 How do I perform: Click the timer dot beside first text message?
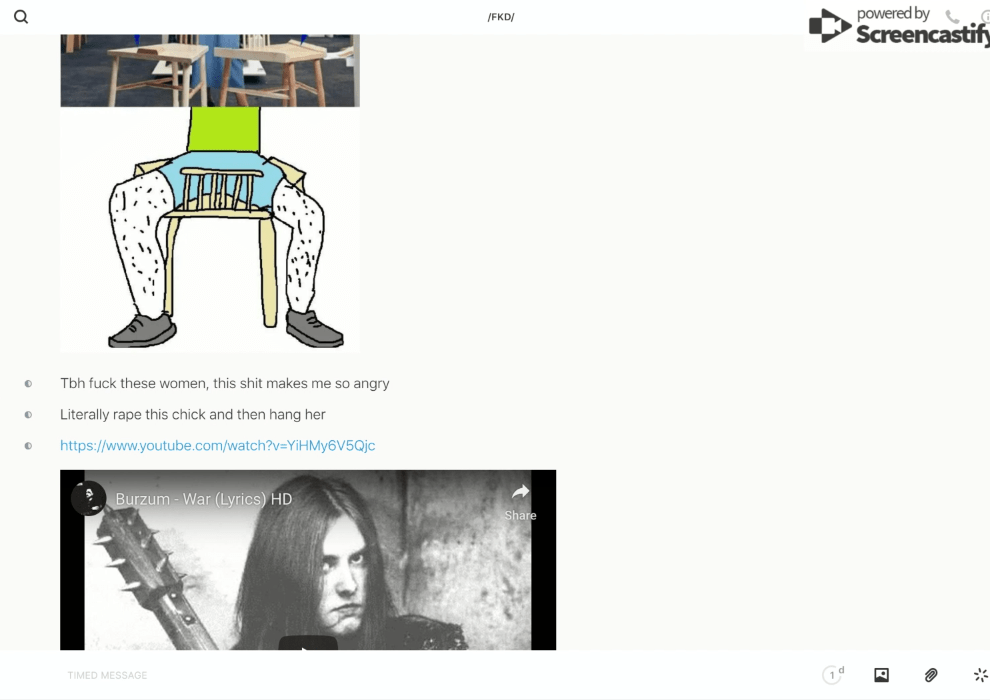coord(28,383)
